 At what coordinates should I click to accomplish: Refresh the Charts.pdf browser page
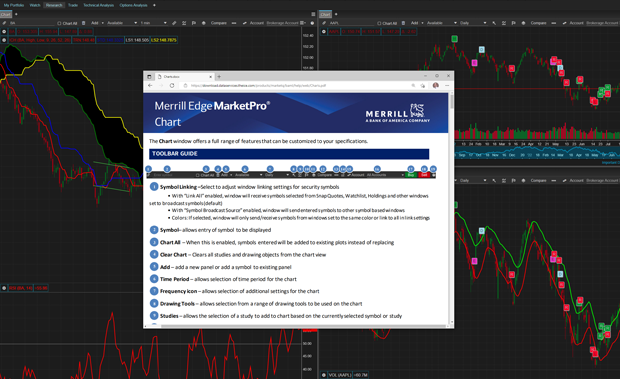[x=172, y=85]
